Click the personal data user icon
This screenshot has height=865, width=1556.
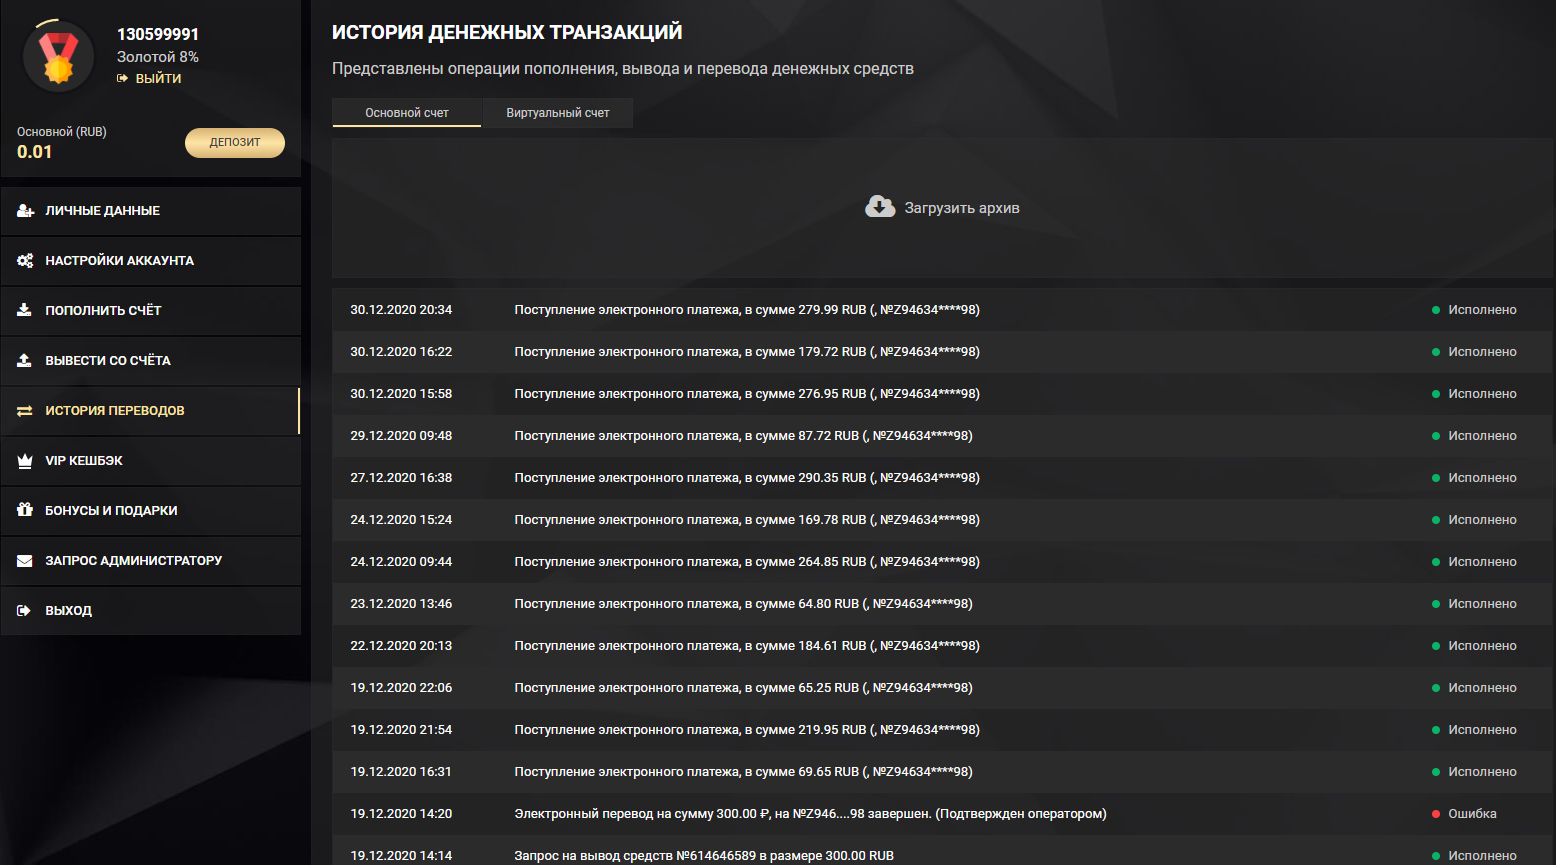(25, 211)
